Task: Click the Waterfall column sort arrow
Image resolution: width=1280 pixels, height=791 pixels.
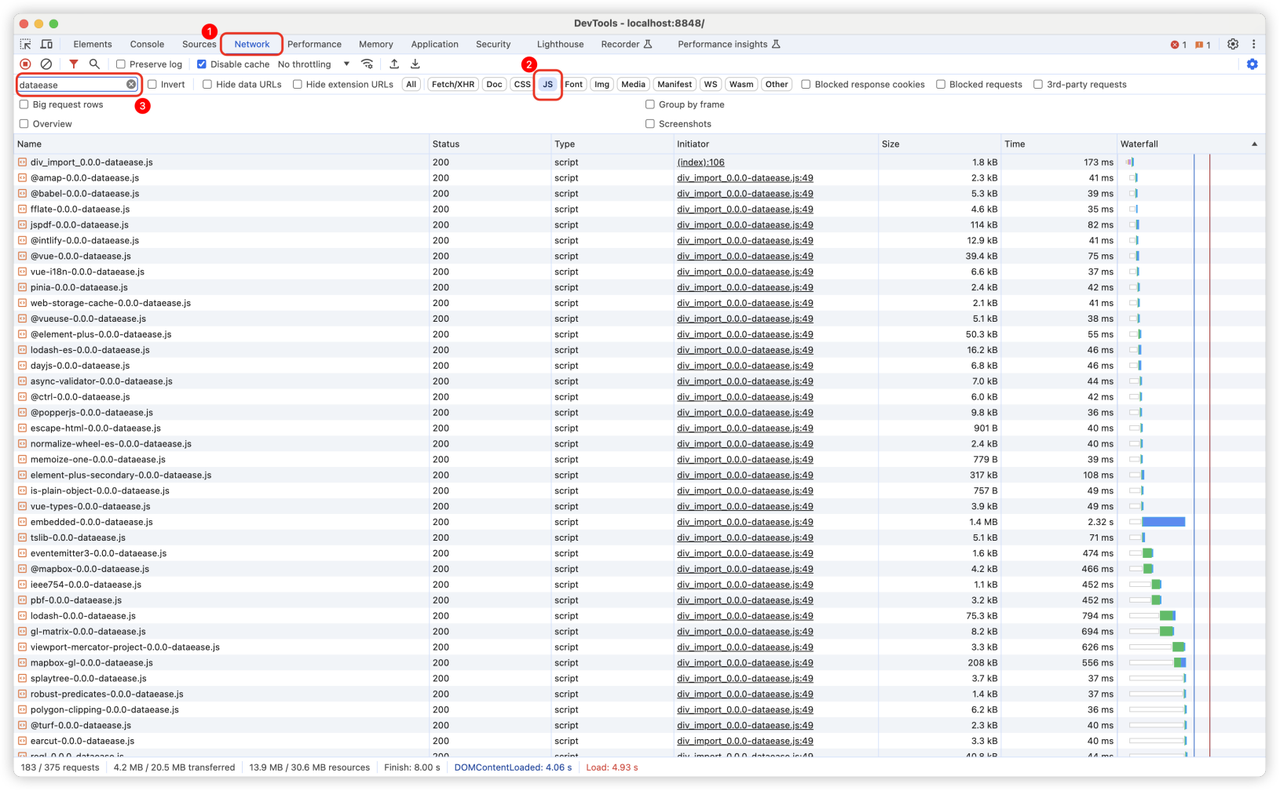Action: click(x=1254, y=144)
